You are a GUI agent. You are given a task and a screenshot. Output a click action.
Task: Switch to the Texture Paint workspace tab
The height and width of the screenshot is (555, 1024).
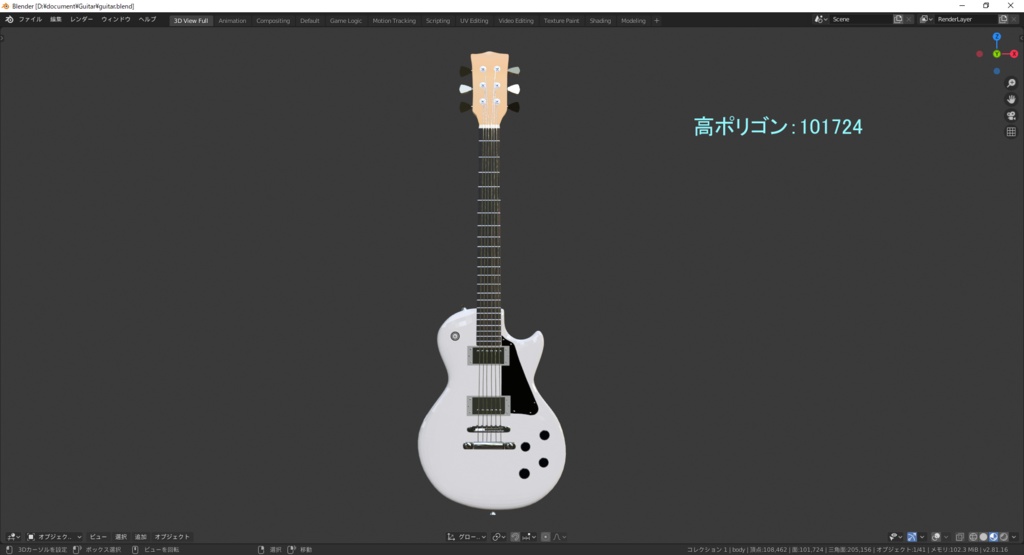click(x=562, y=21)
